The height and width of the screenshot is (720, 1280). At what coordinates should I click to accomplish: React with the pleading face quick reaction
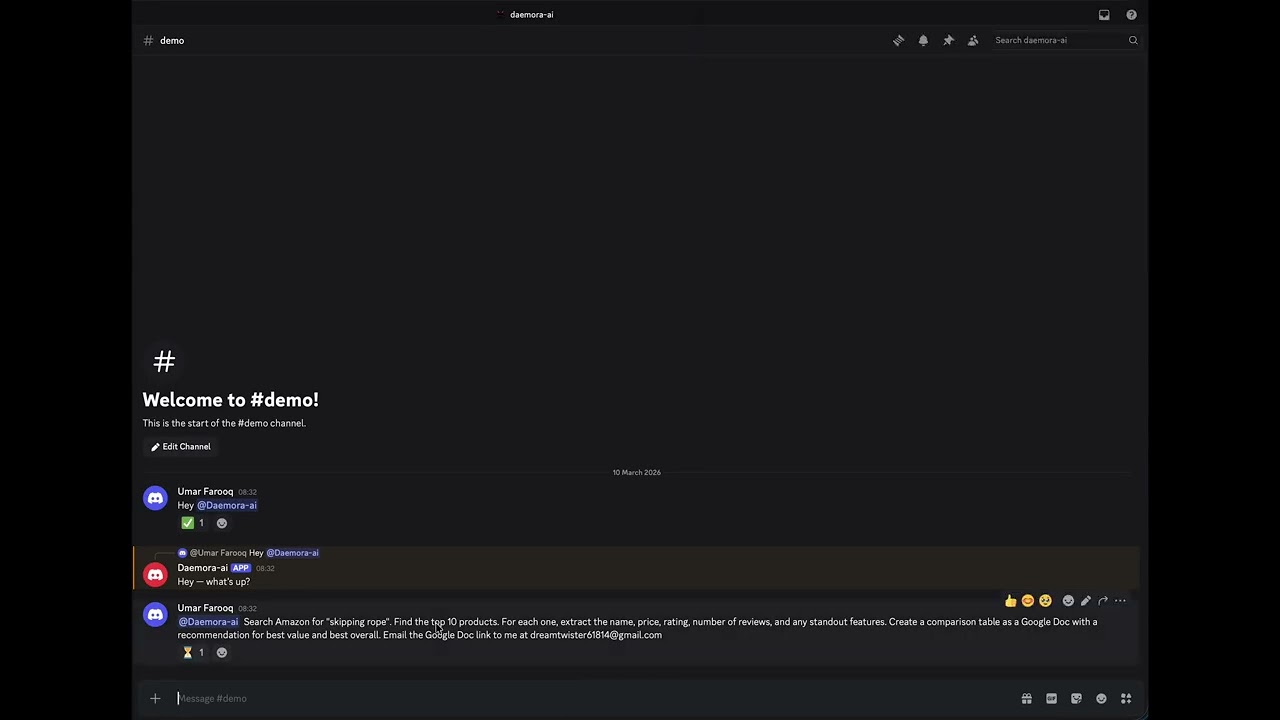[1045, 601]
